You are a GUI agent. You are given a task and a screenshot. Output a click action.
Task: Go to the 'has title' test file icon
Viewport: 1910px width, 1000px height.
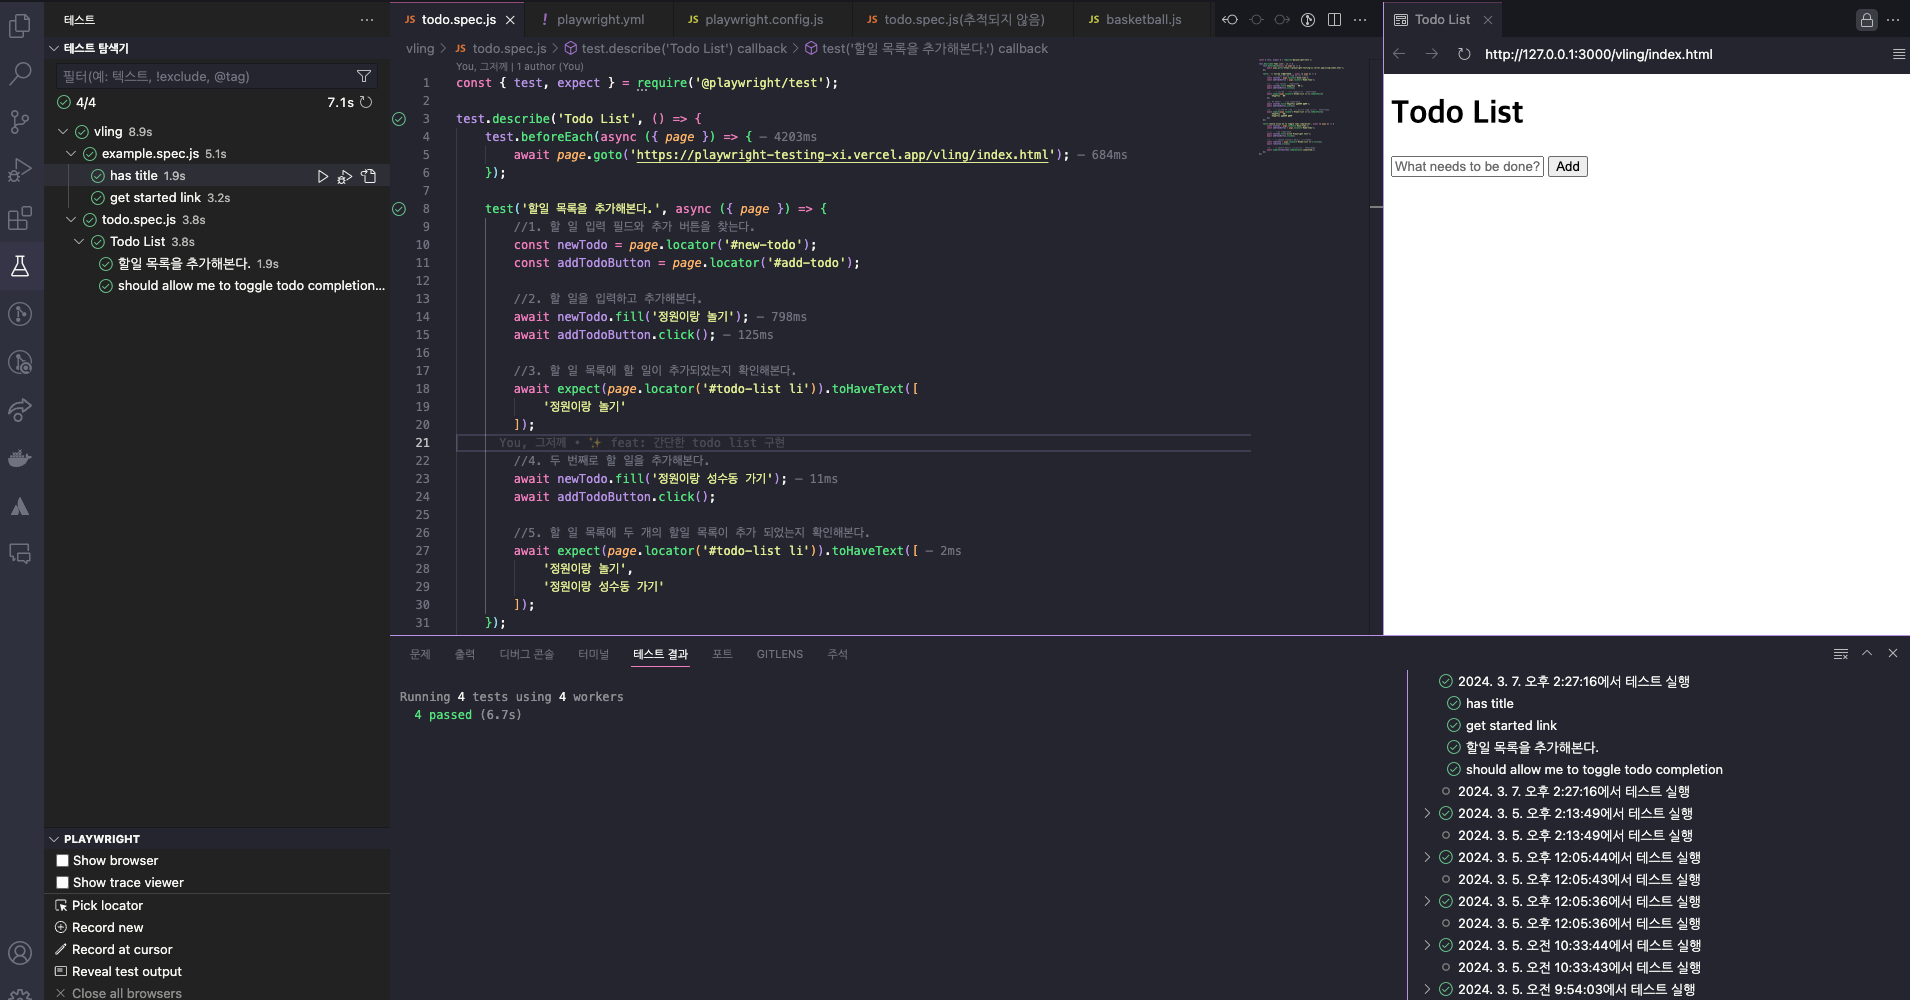tap(369, 176)
